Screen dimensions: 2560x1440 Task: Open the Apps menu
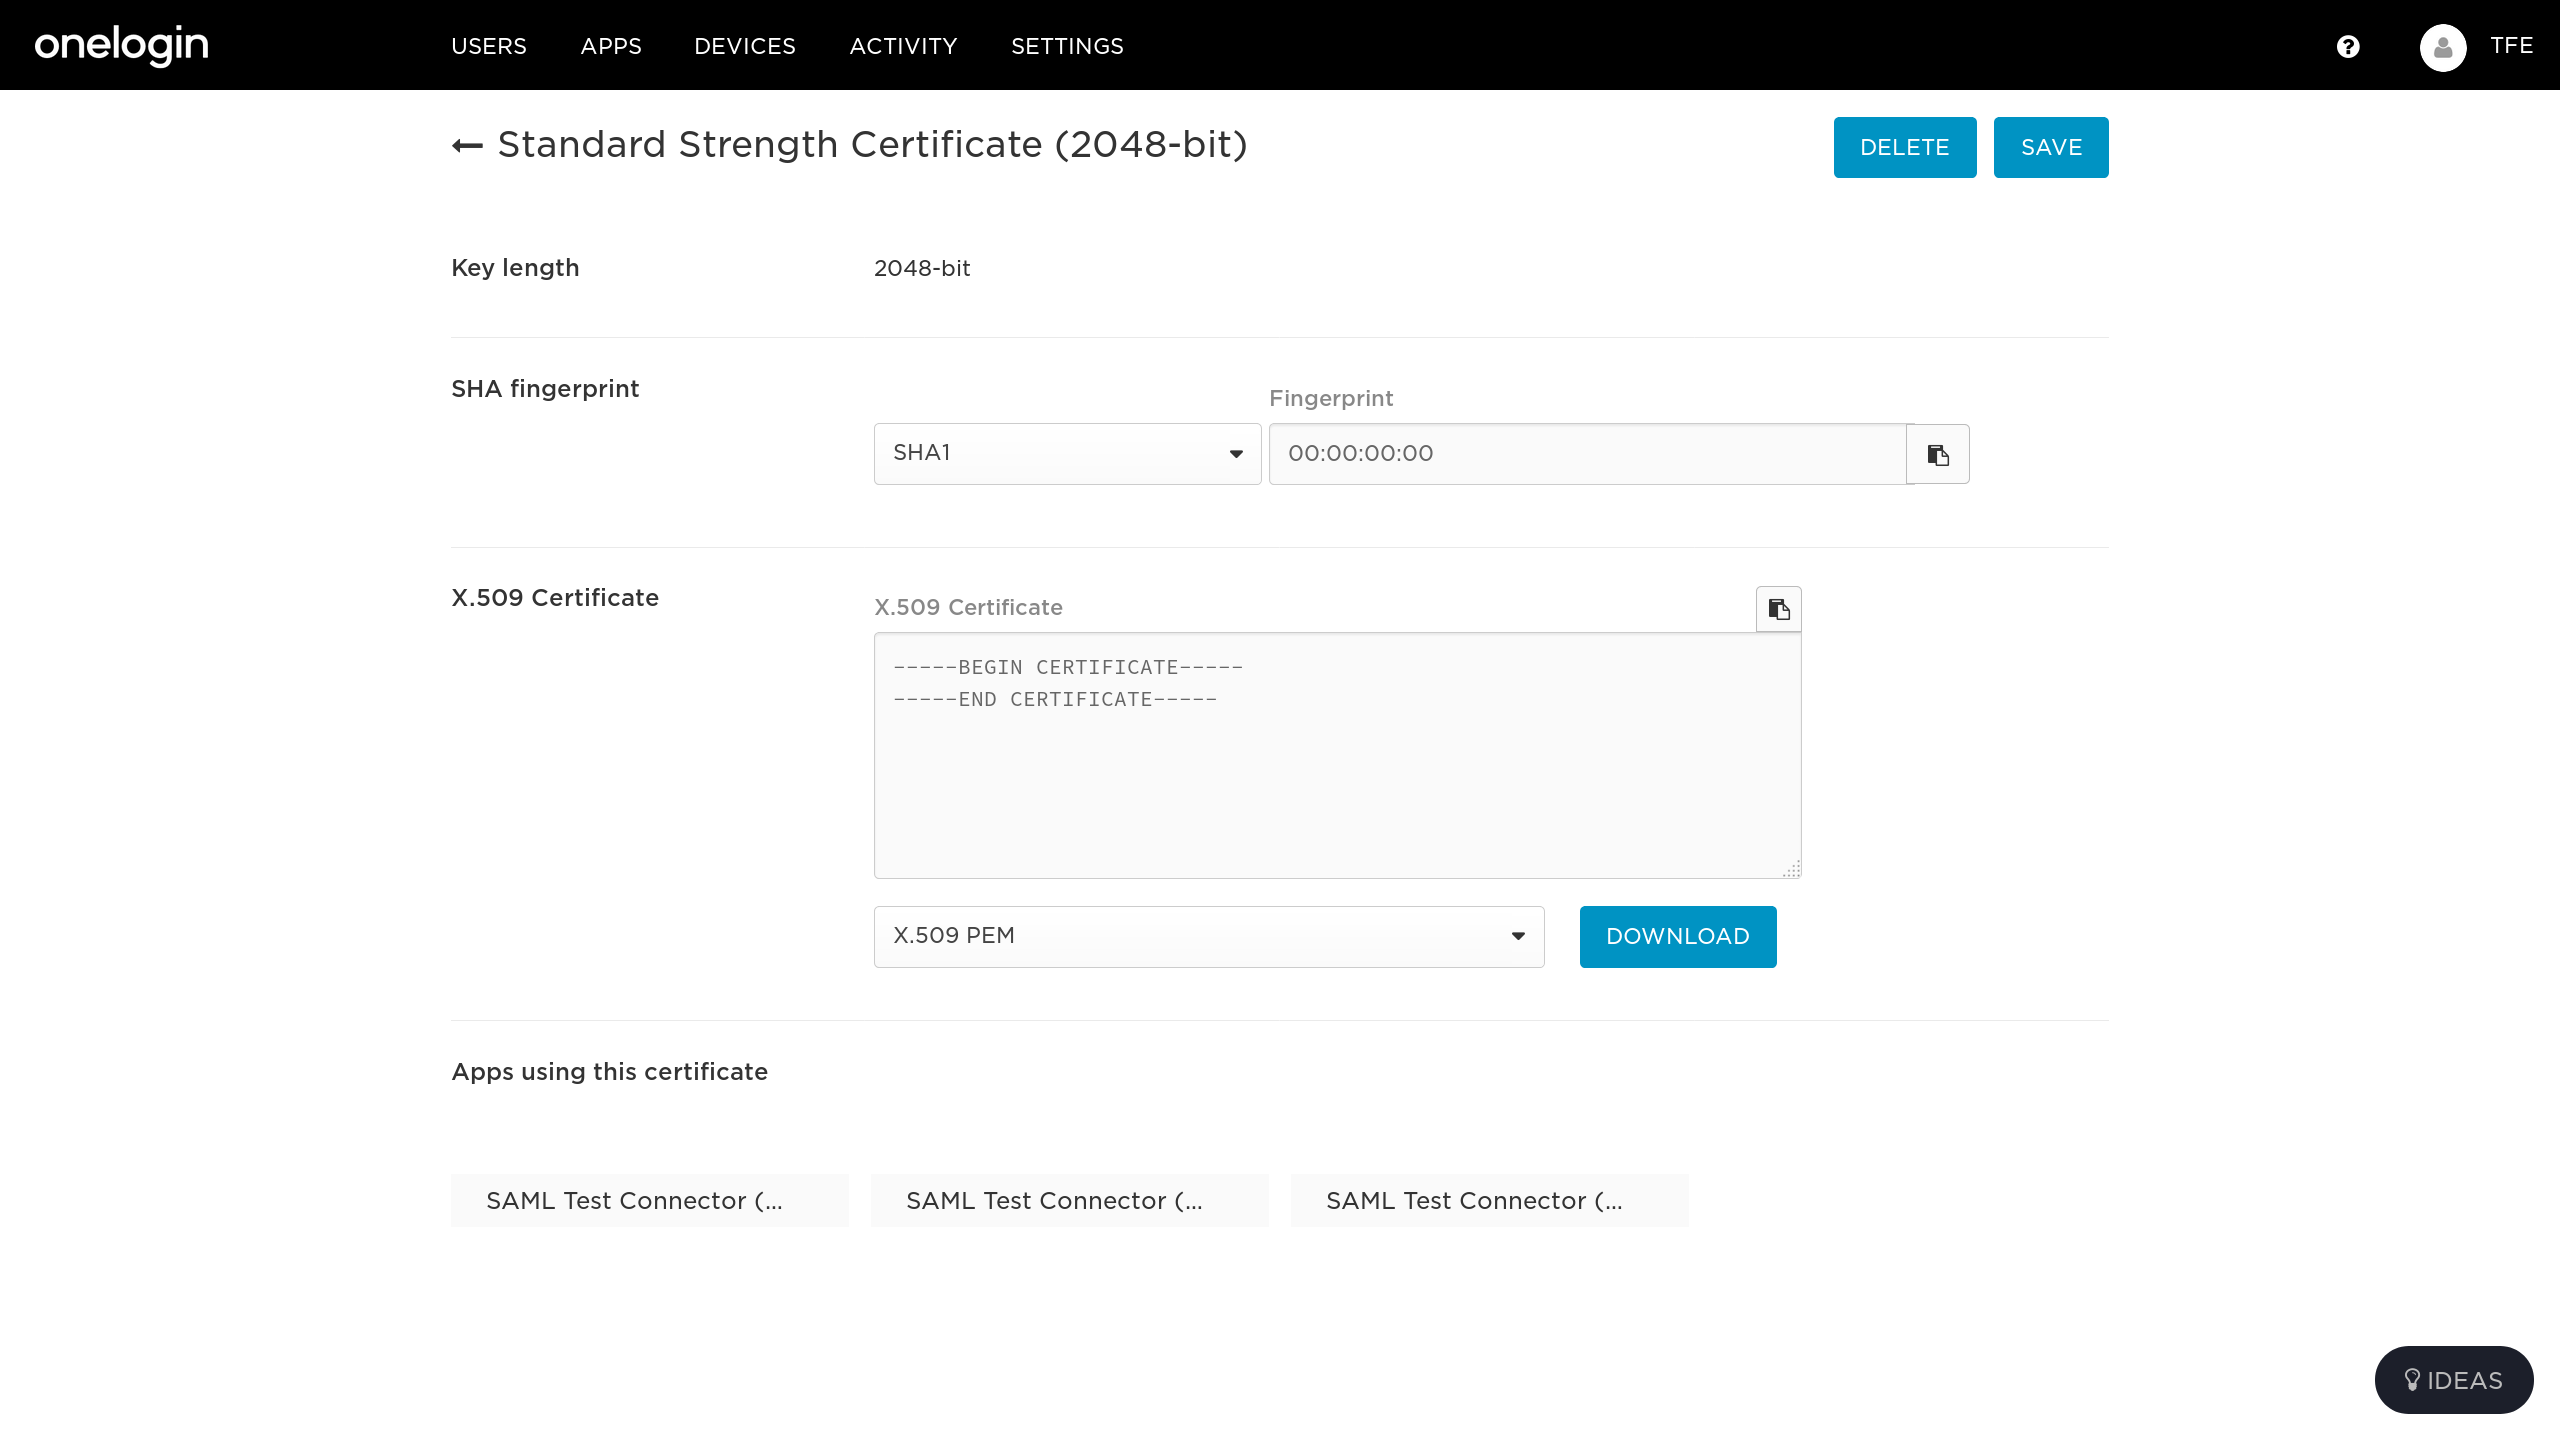pyautogui.click(x=611, y=46)
